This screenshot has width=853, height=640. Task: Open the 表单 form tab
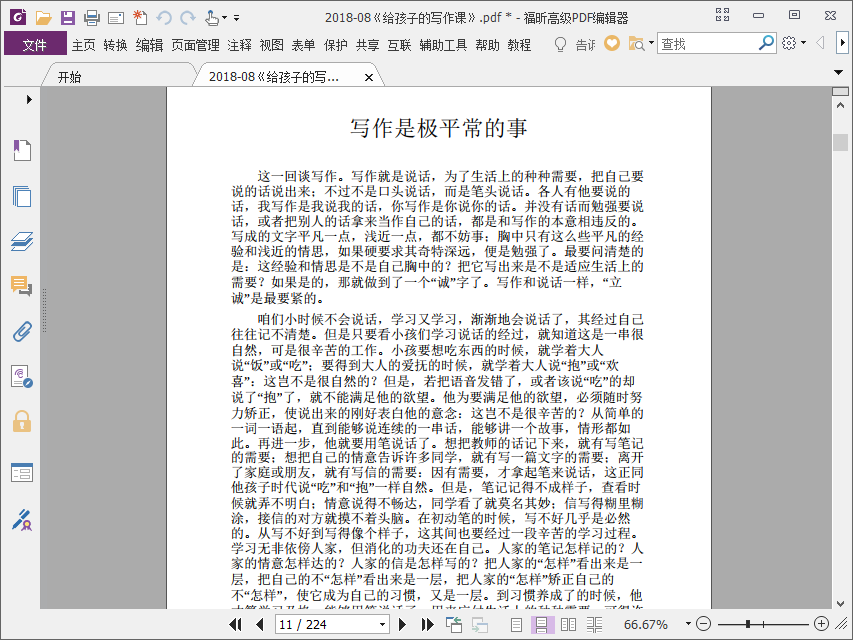[304, 45]
